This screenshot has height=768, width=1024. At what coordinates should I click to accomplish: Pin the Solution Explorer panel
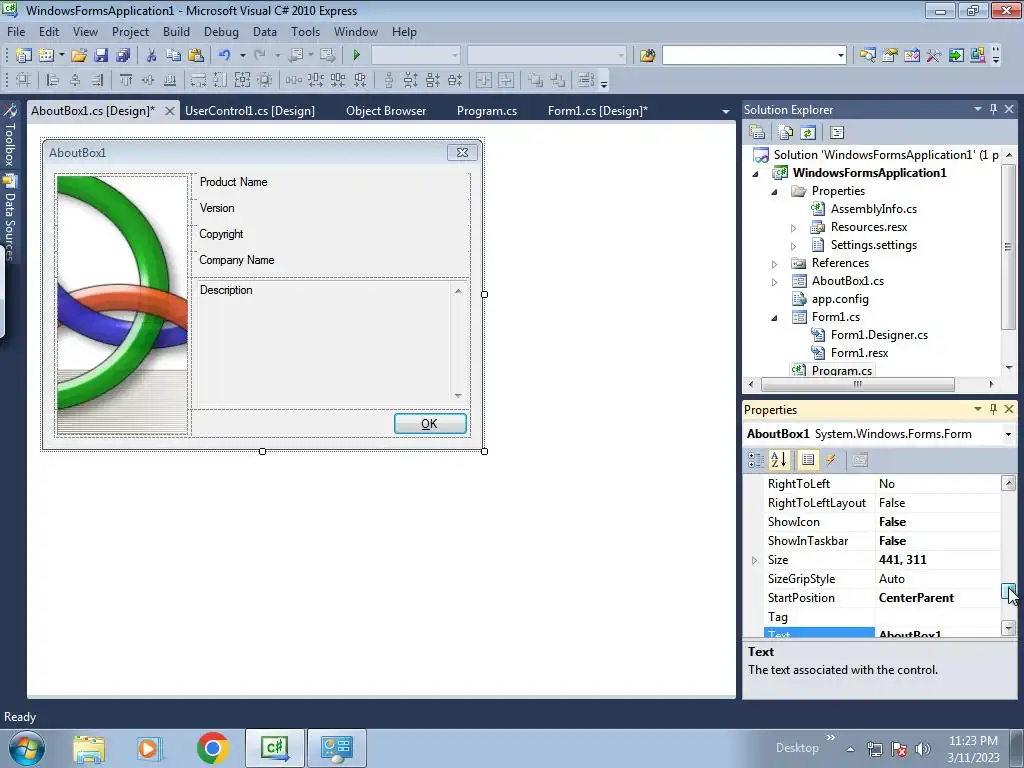click(x=993, y=109)
